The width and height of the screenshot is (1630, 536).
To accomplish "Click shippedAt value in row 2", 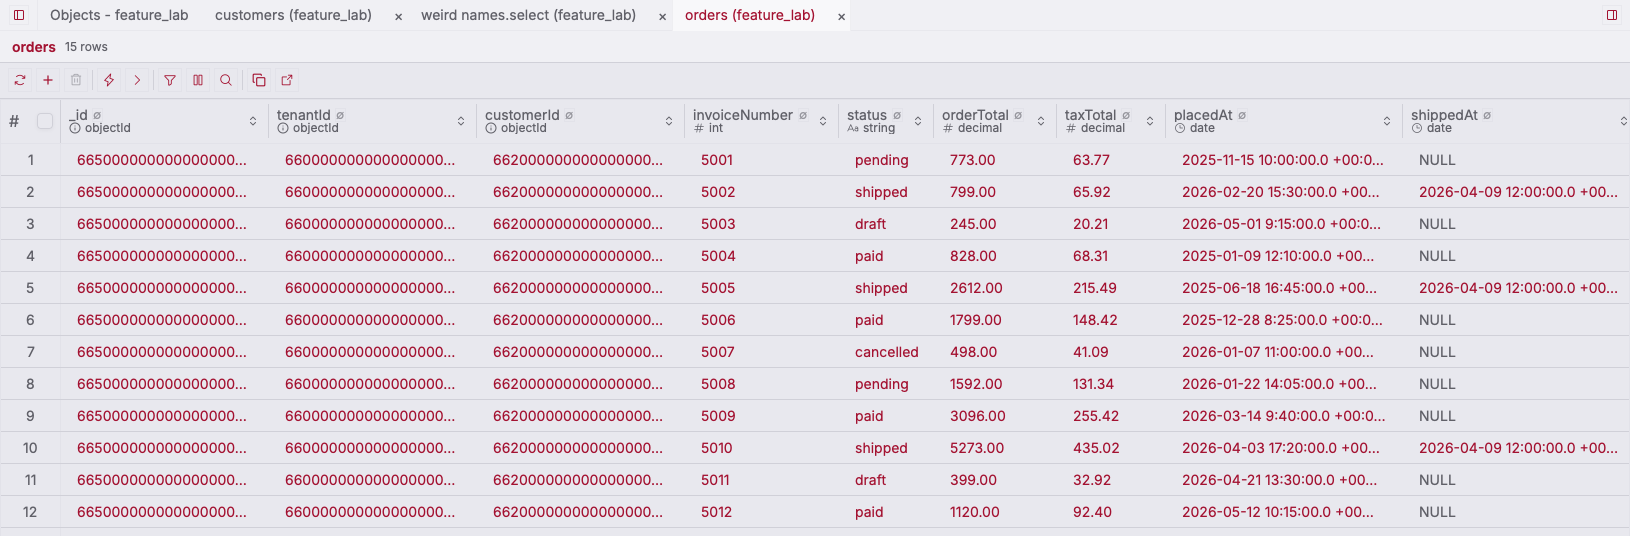I will tap(1517, 192).
